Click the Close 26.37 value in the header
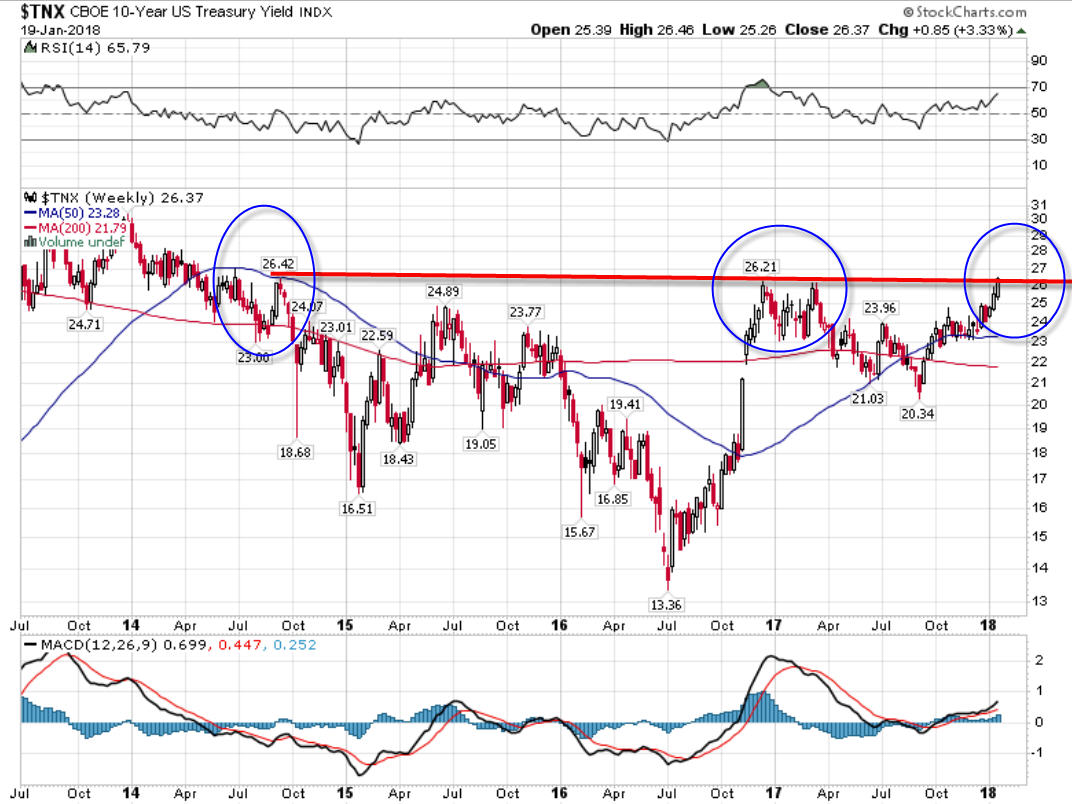The image size is (1072, 804). [x=827, y=30]
